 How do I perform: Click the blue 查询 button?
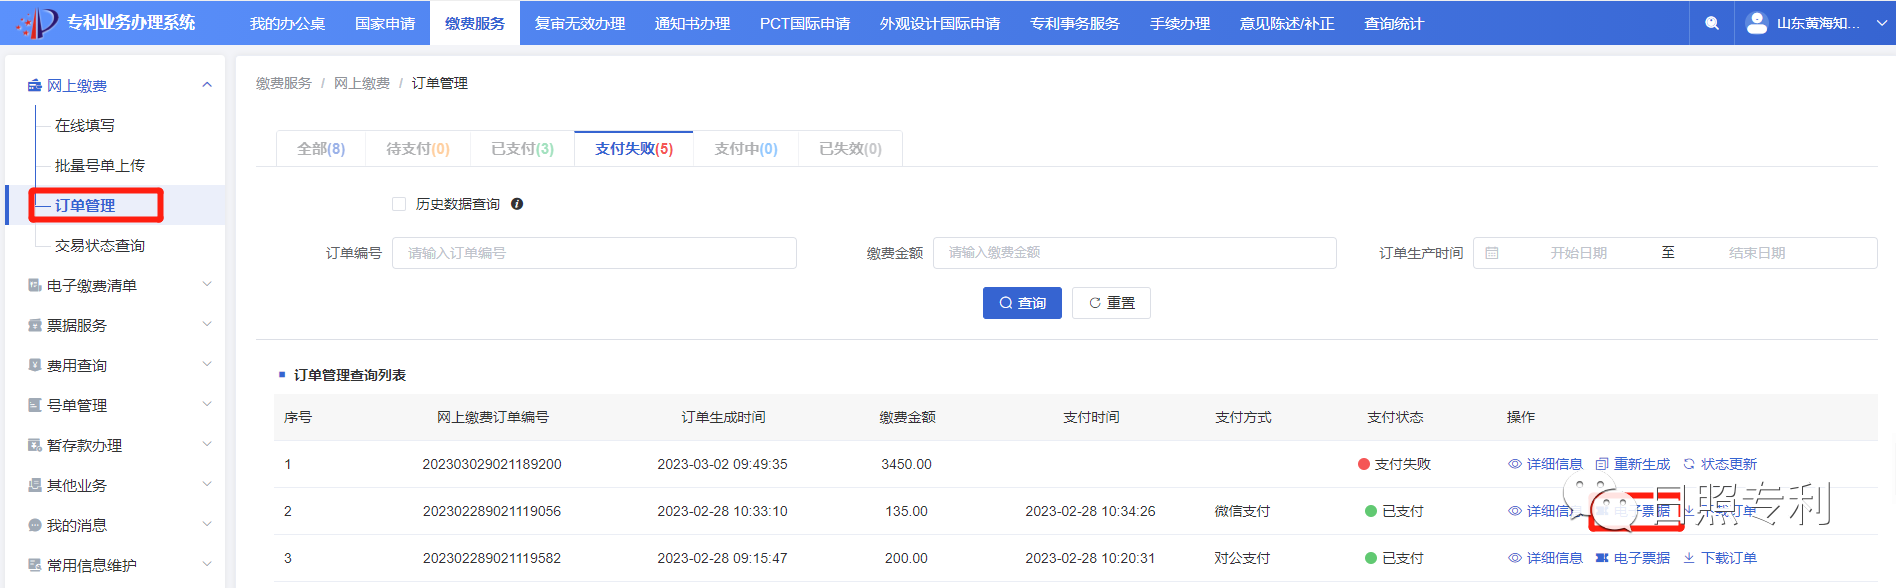pyautogui.click(x=1022, y=303)
